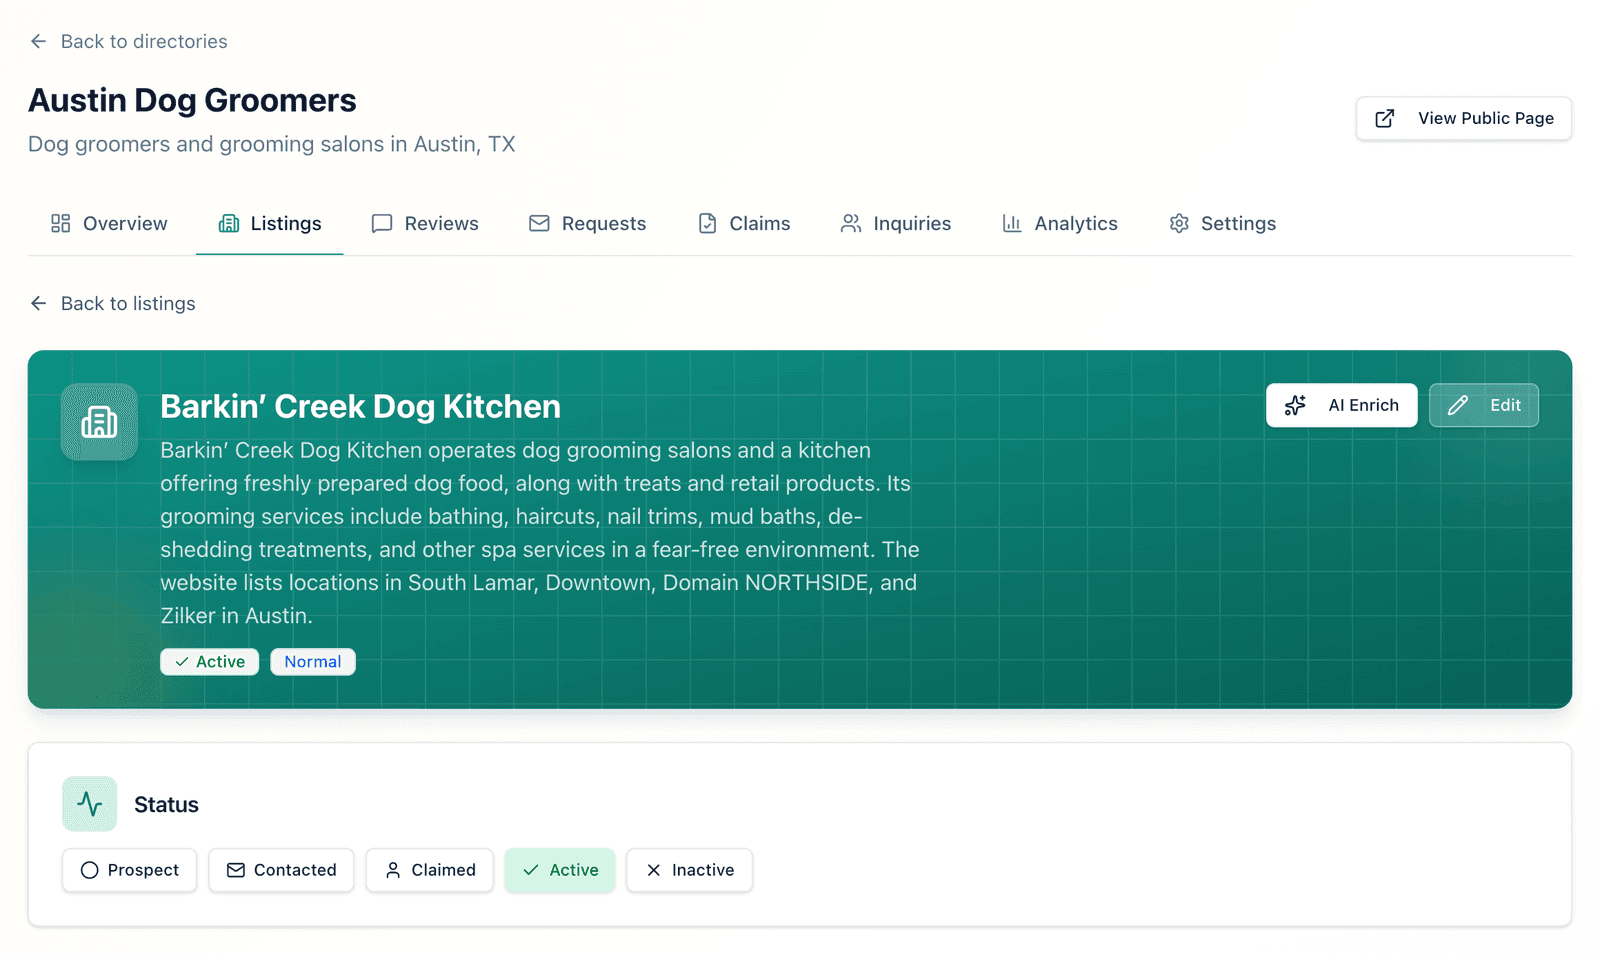Edit the Barkin' Creek listing

pyautogui.click(x=1484, y=405)
